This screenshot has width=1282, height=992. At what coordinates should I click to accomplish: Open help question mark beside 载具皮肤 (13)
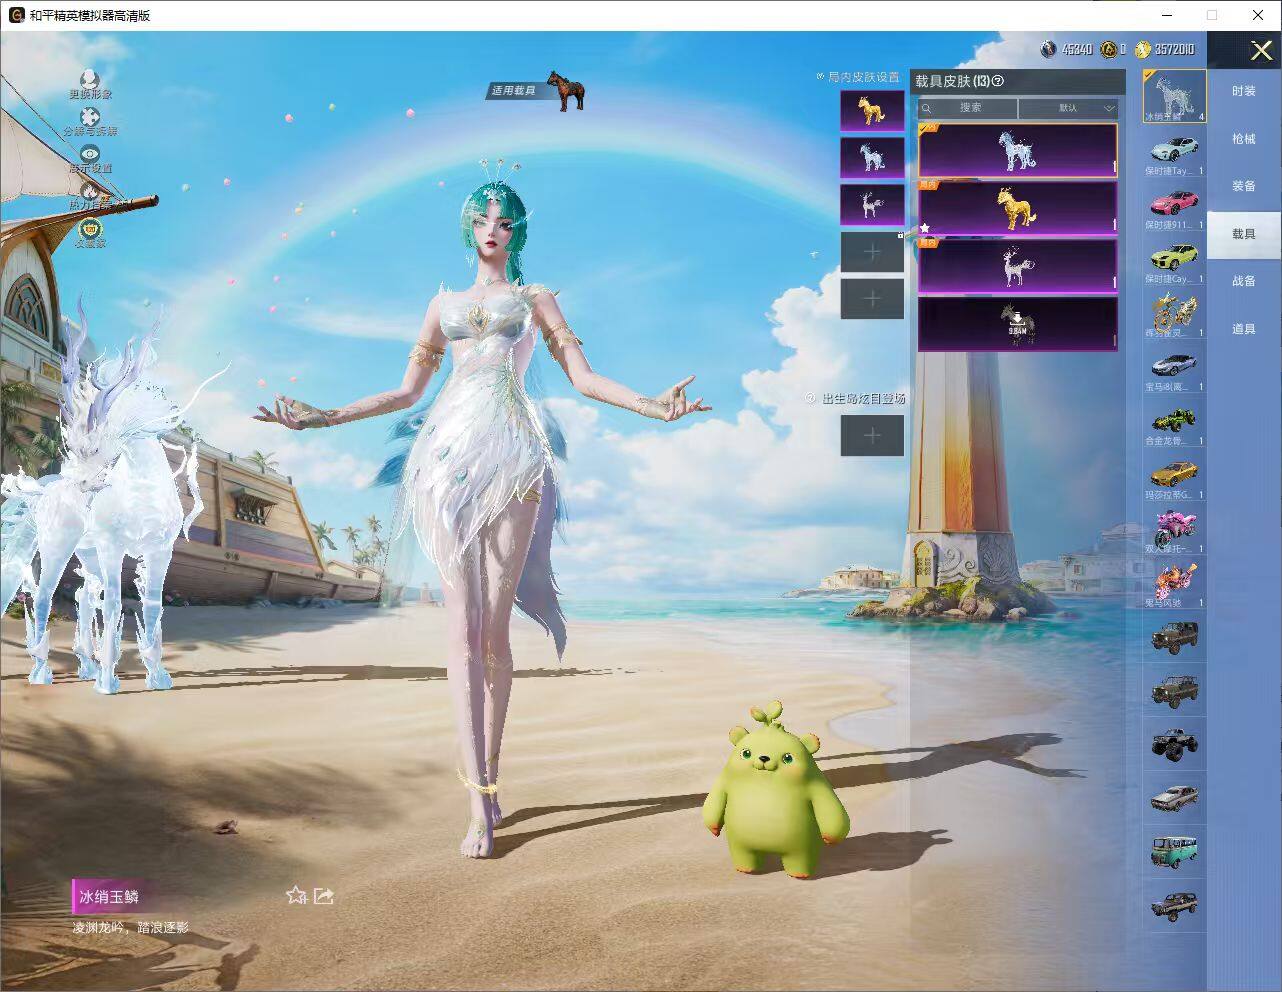point(997,82)
